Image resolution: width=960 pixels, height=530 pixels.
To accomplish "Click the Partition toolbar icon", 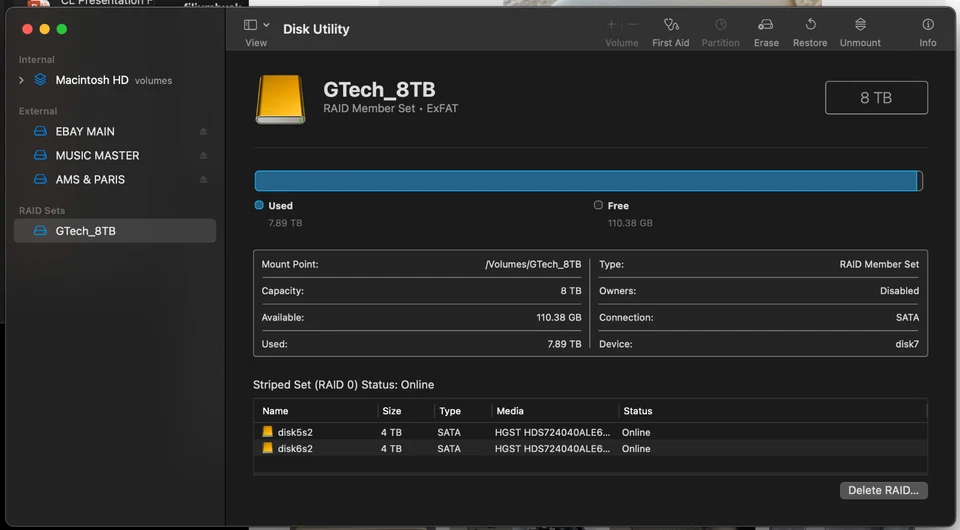I will click(721, 24).
